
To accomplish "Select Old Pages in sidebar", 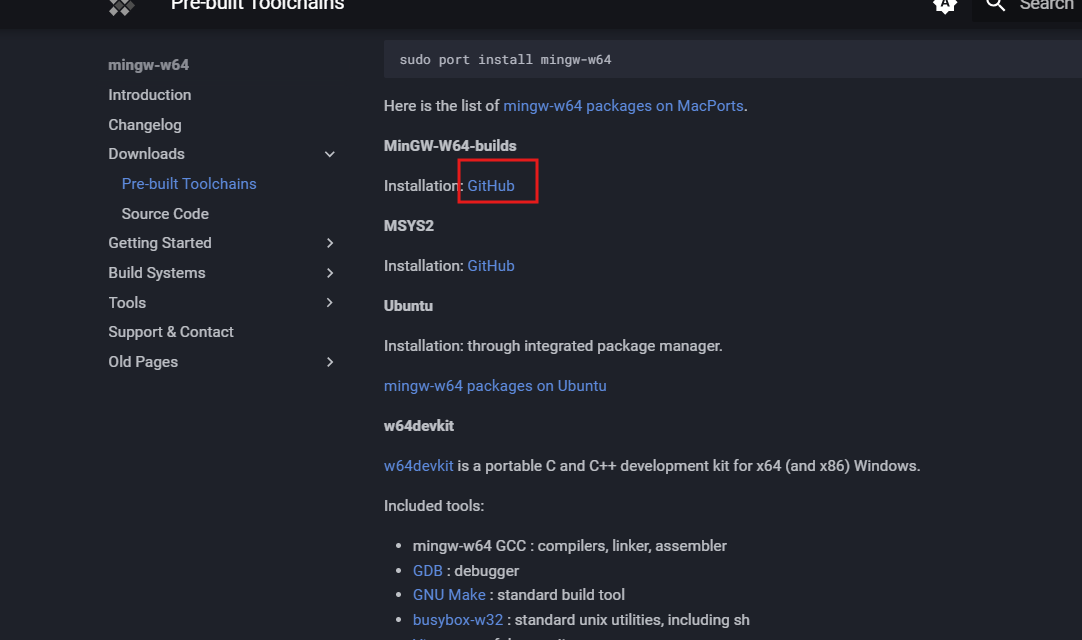I will [143, 362].
